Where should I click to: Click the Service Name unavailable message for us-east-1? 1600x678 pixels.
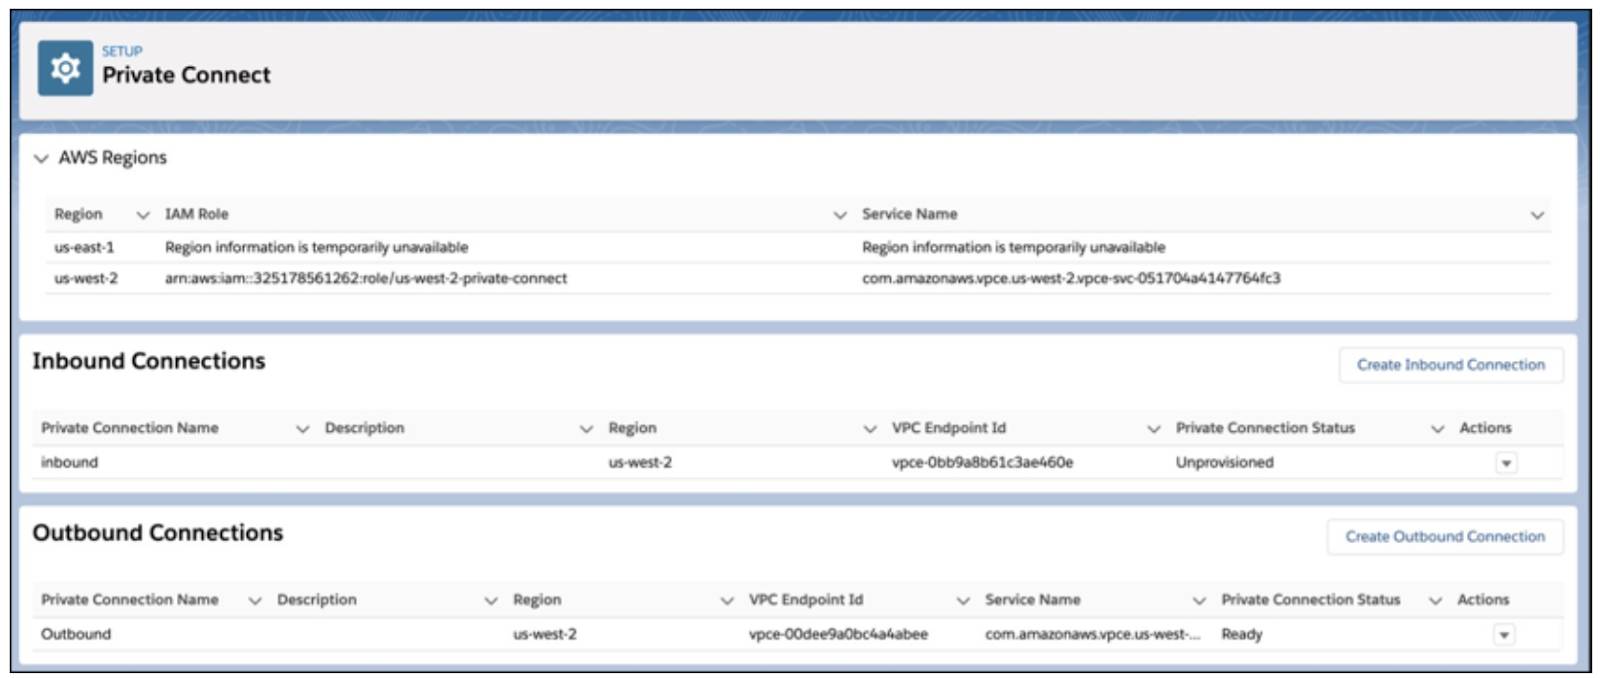1014,247
